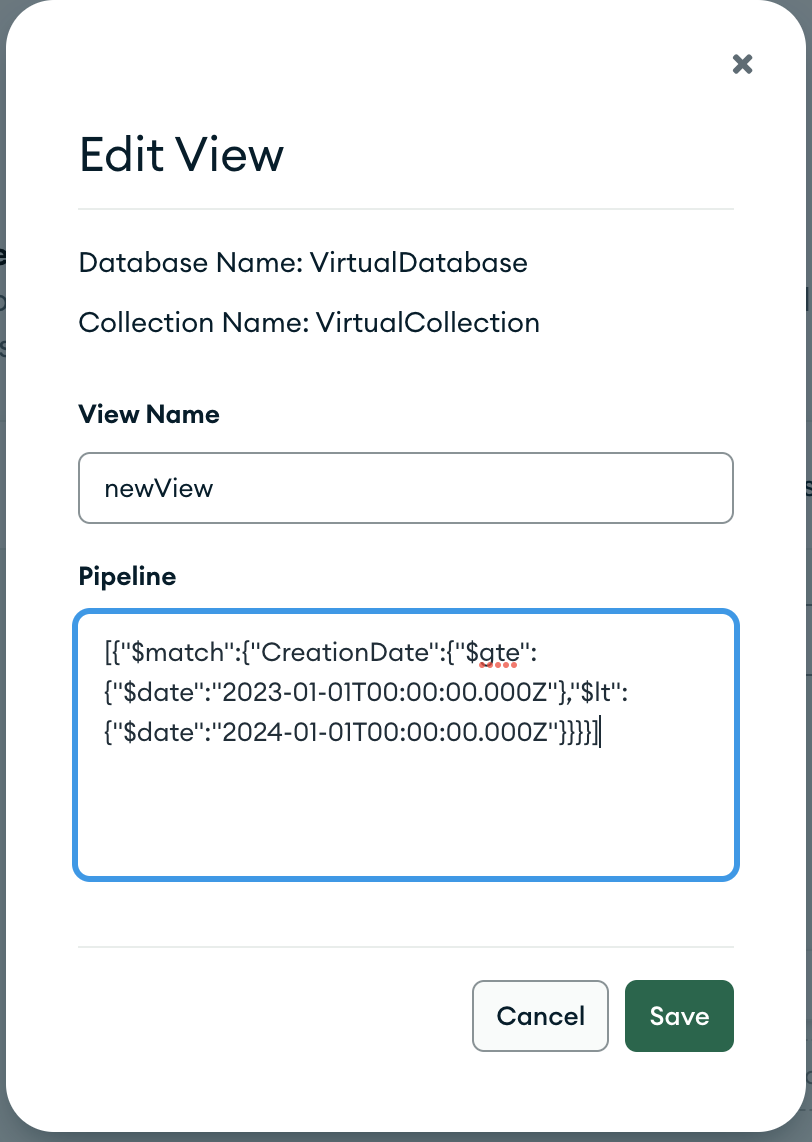Place cursor at end of pipeline closing brackets
This screenshot has width=812, height=1142.
click(601, 733)
